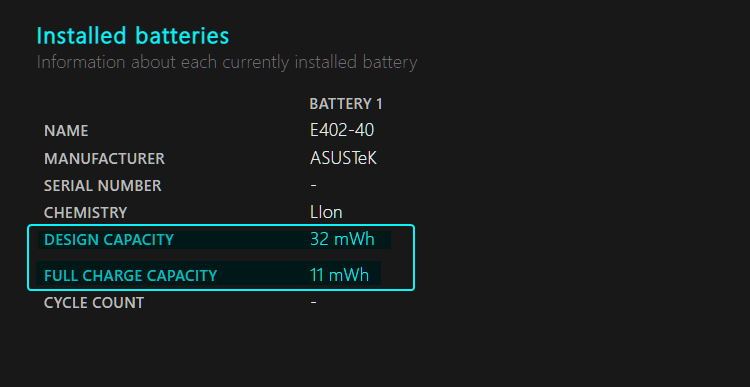This screenshot has width=750, height=387.
Task: Select the 11 mWh full charge value
Action: click(x=339, y=275)
